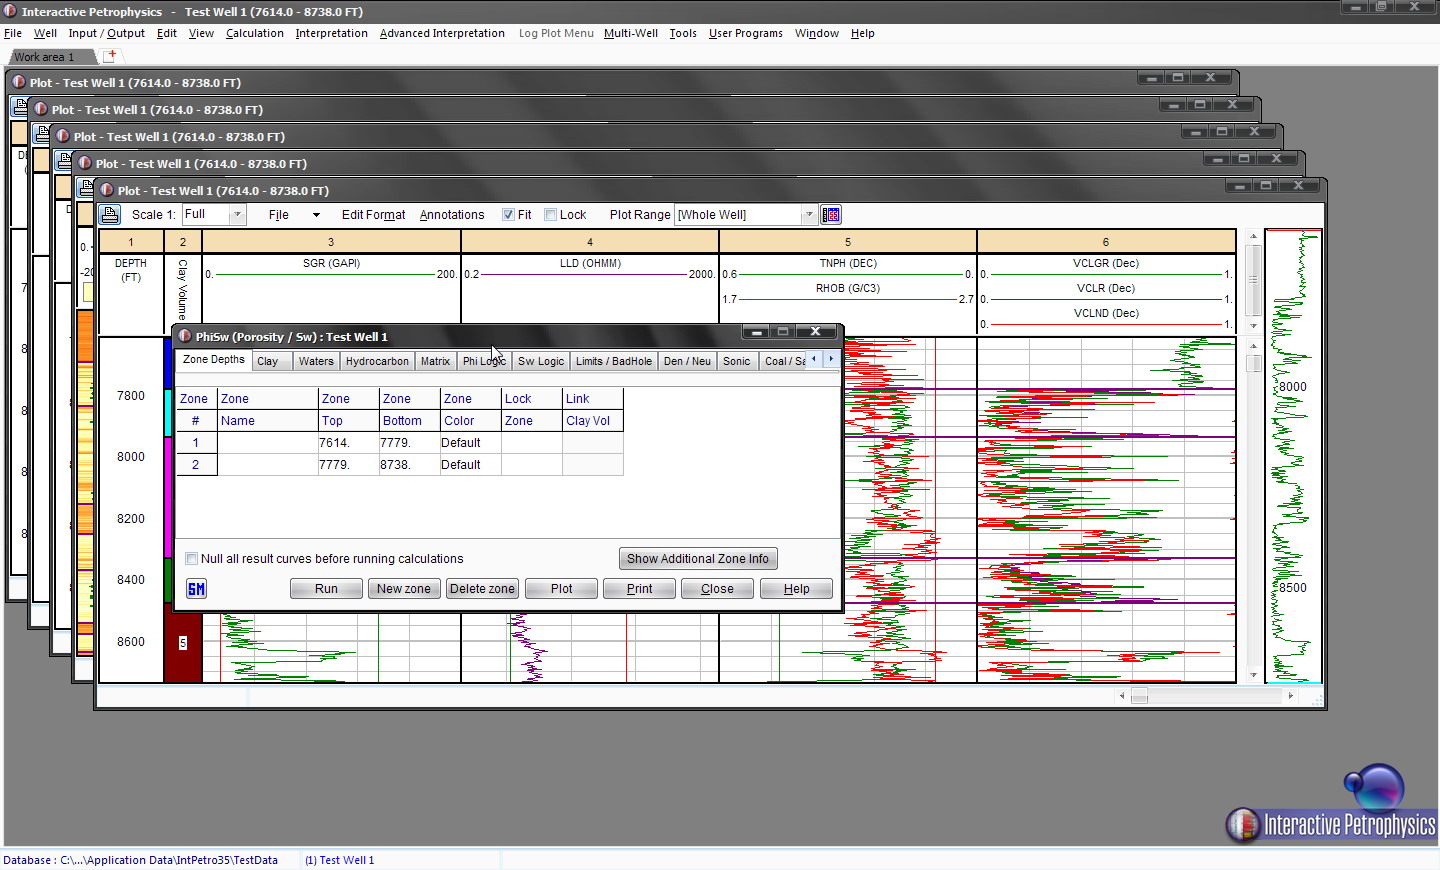Open the Scale 1 Full dropdown
1440x870 pixels.
click(x=237, y=215)
